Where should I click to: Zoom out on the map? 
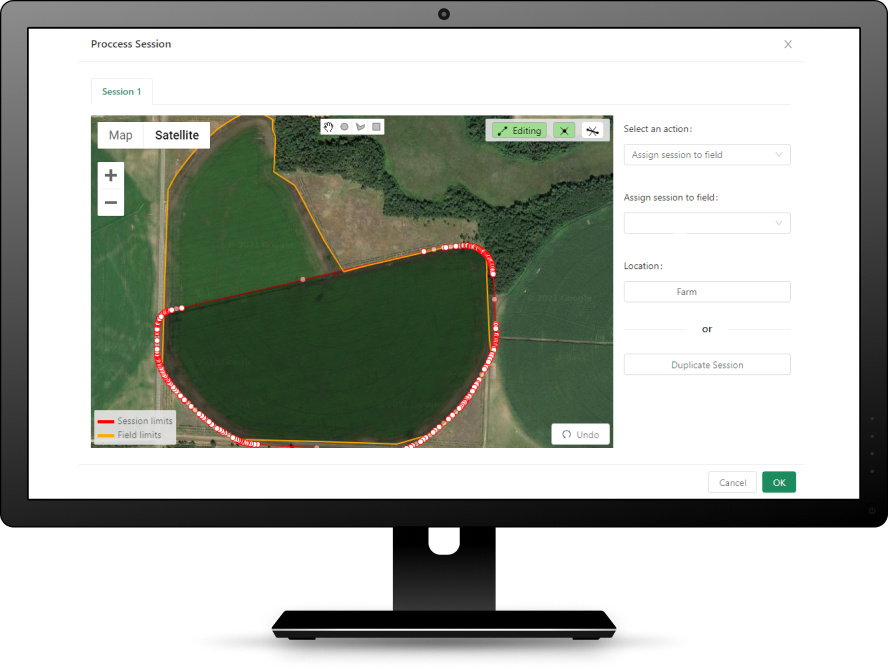pyautogui.click(x=111, y=202)
